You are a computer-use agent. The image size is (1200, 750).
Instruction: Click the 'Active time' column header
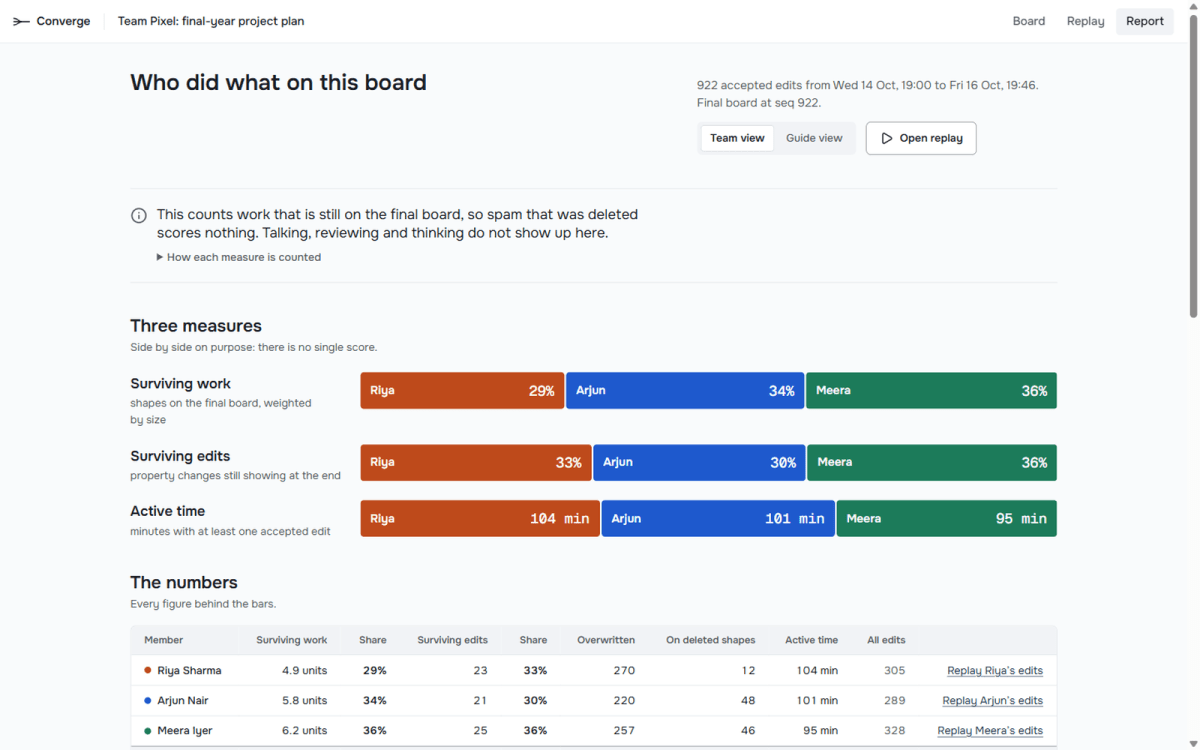point(812,640)
